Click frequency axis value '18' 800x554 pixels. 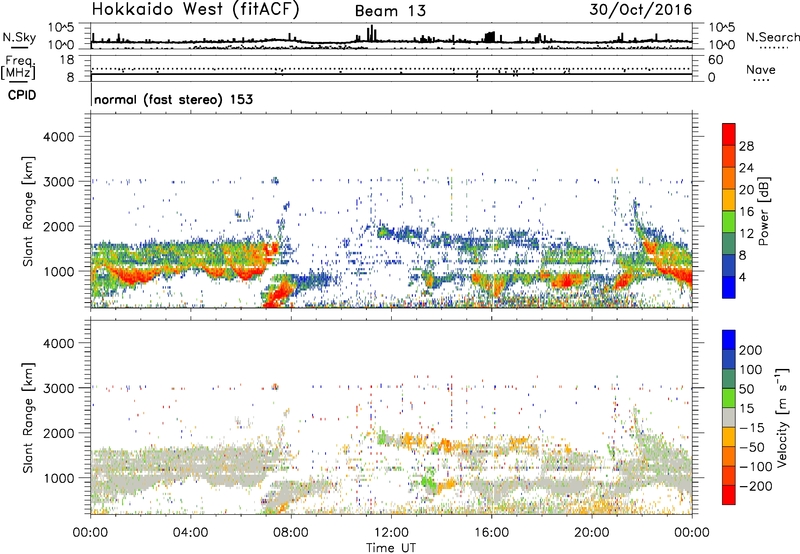click(x=66, y=60)
